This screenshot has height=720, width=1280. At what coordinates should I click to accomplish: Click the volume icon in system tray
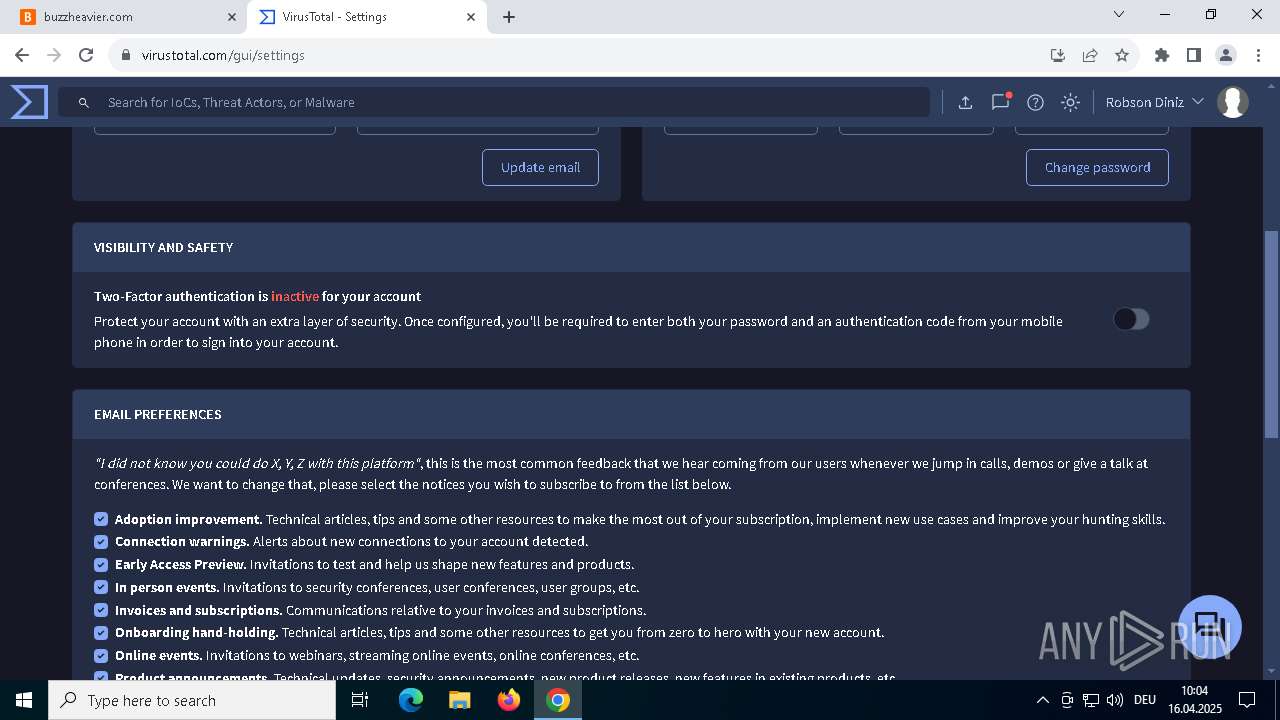tap(1115, 700)
